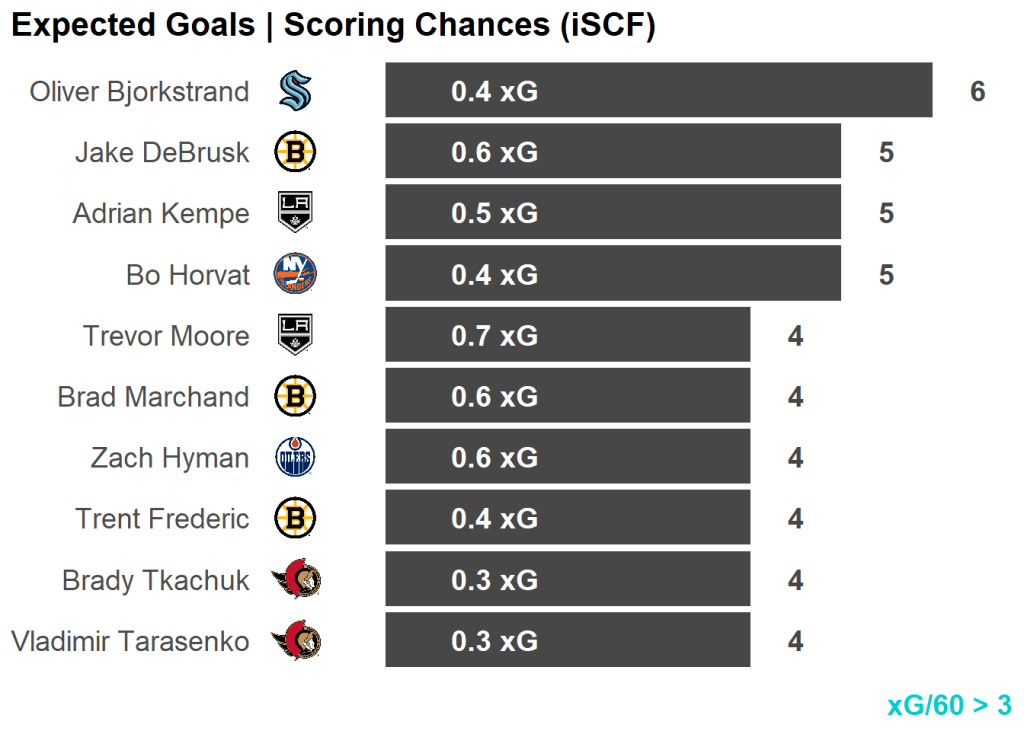Select the Brad Marchand name label

153,397
